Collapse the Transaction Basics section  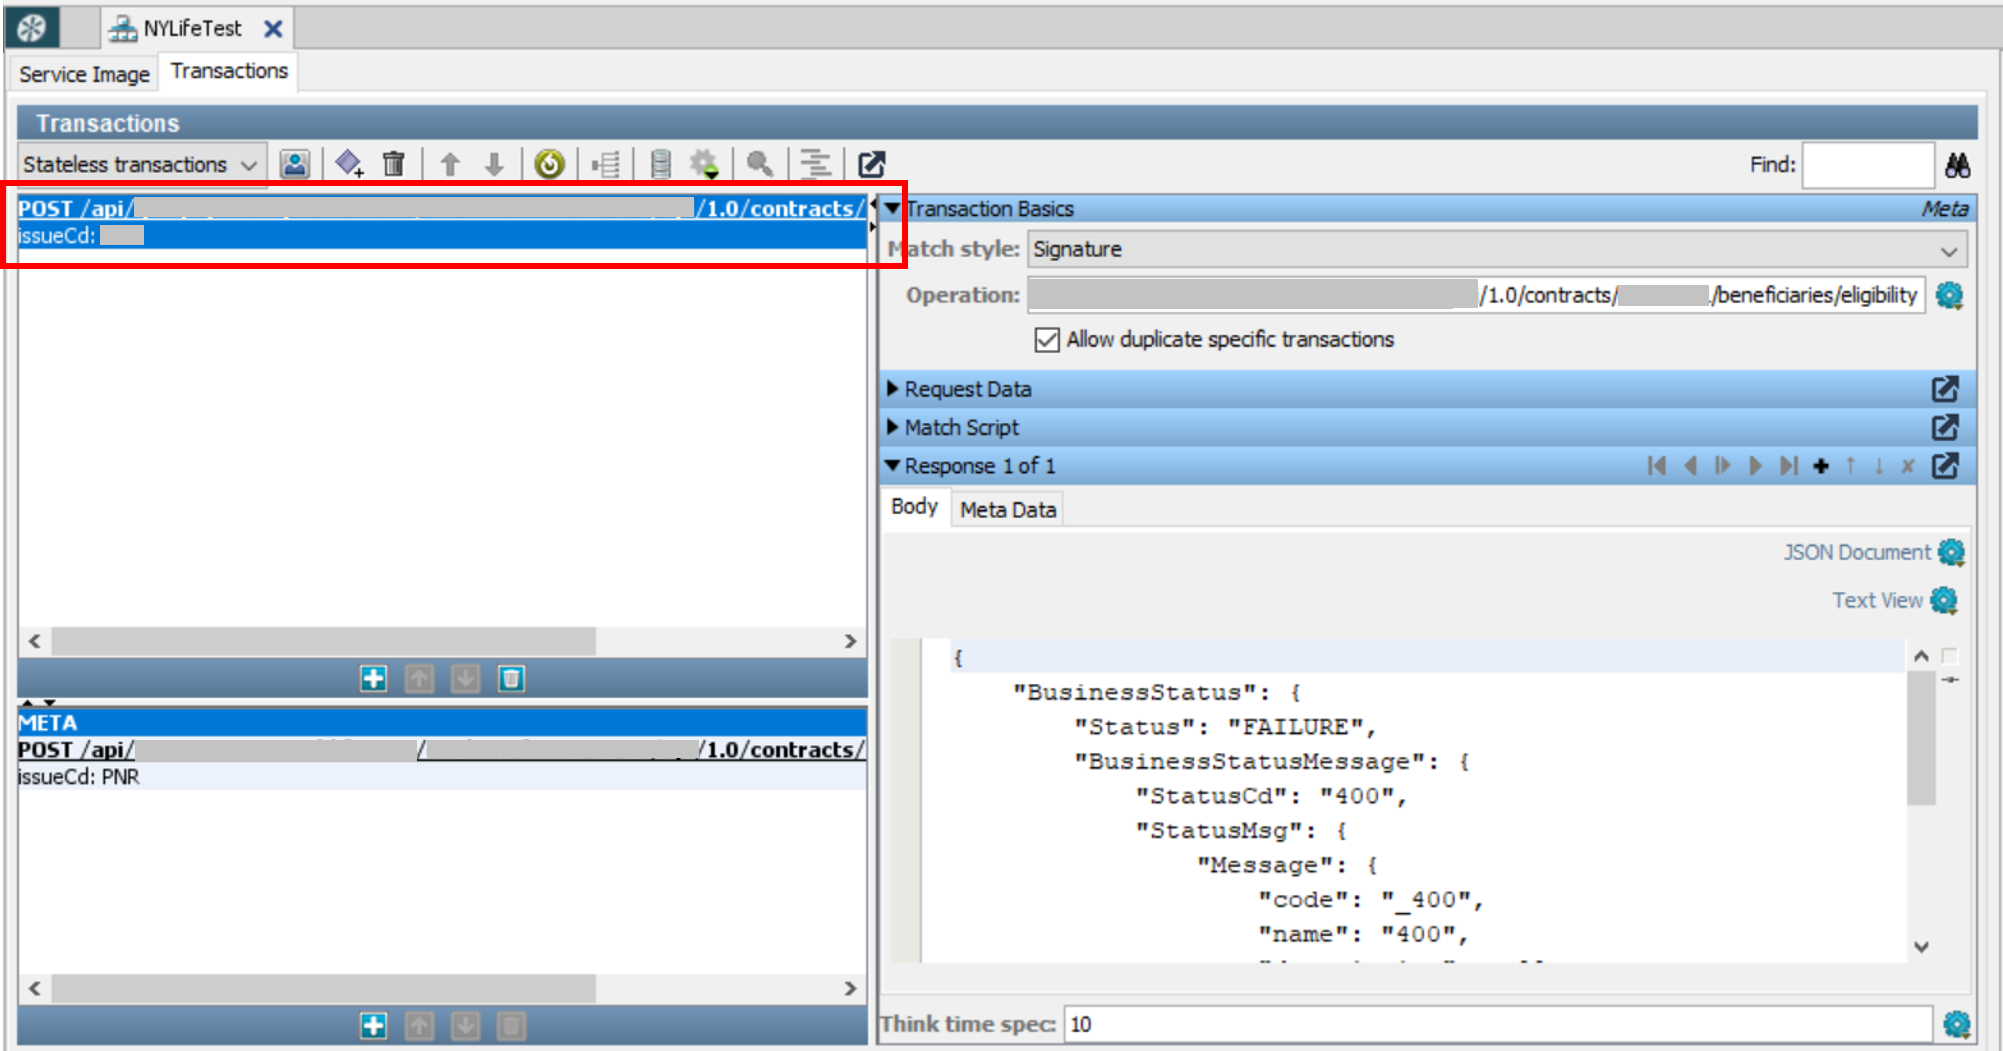tap(893, 209)
